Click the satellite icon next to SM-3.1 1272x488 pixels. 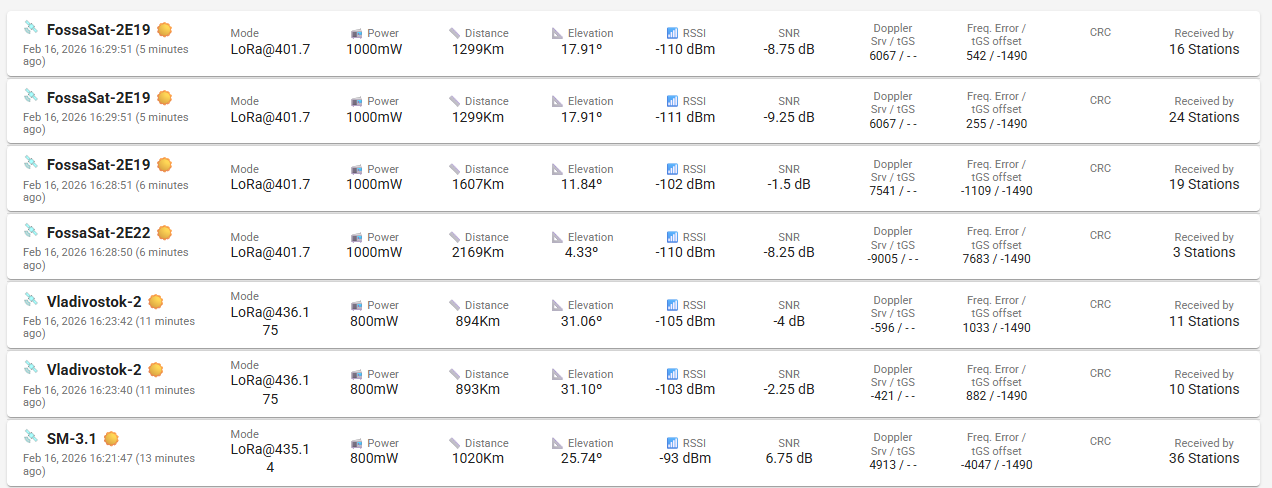tap(31, 436)
